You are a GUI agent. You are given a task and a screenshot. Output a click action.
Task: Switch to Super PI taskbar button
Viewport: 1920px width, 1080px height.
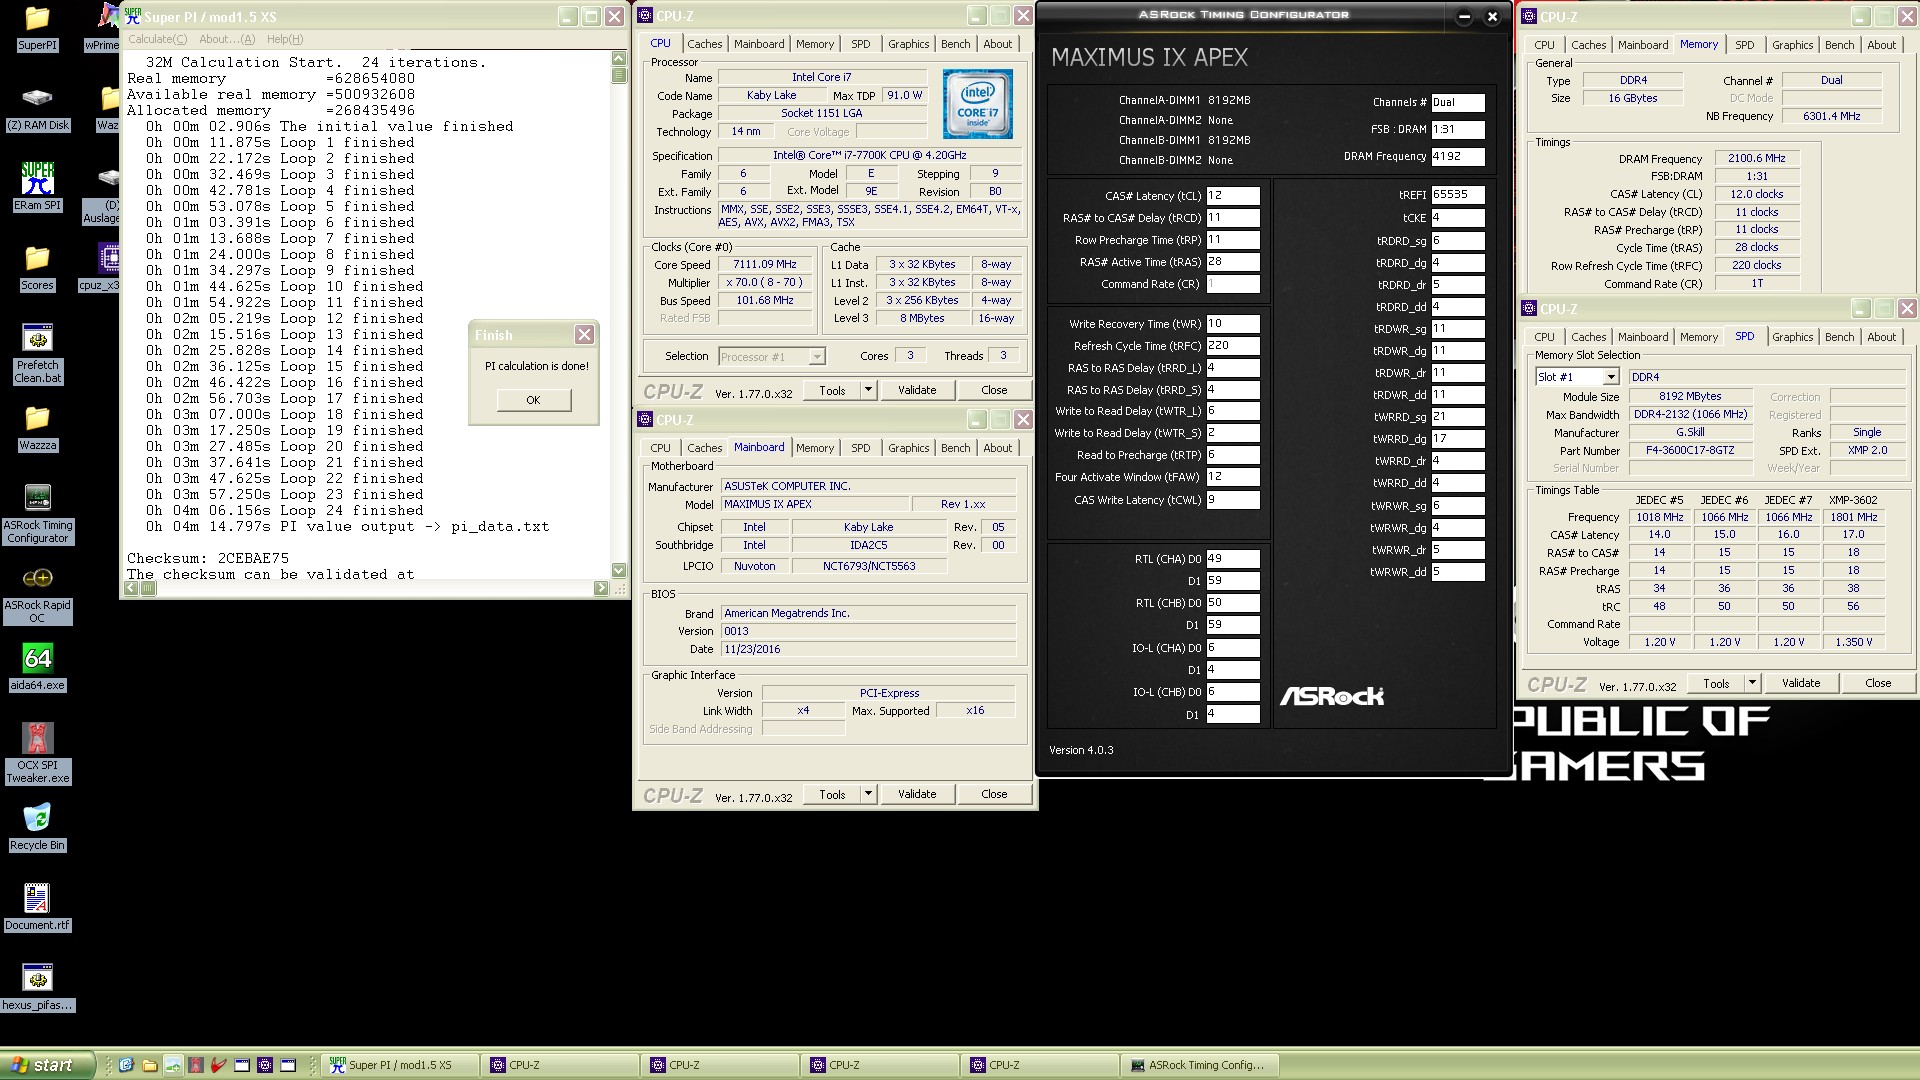point(400,1065)
